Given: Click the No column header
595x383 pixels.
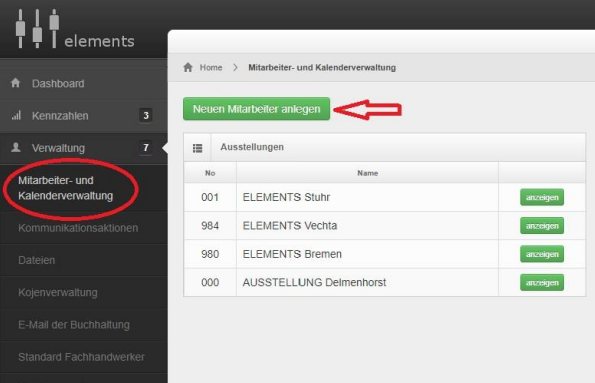Looking at the screenshot, I should coord(210,173).
